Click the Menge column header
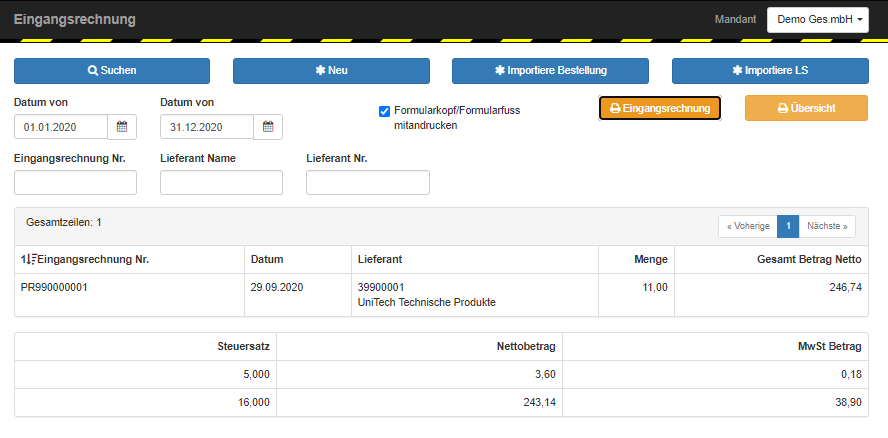This screenshot has width=888, height=438. pos(651,260)
